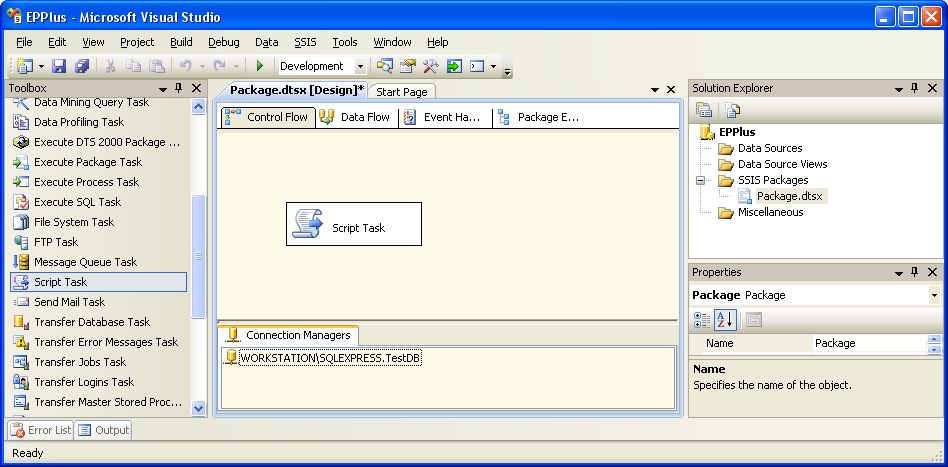
Task: Switch to the Start Page tab
Action: 401,92
